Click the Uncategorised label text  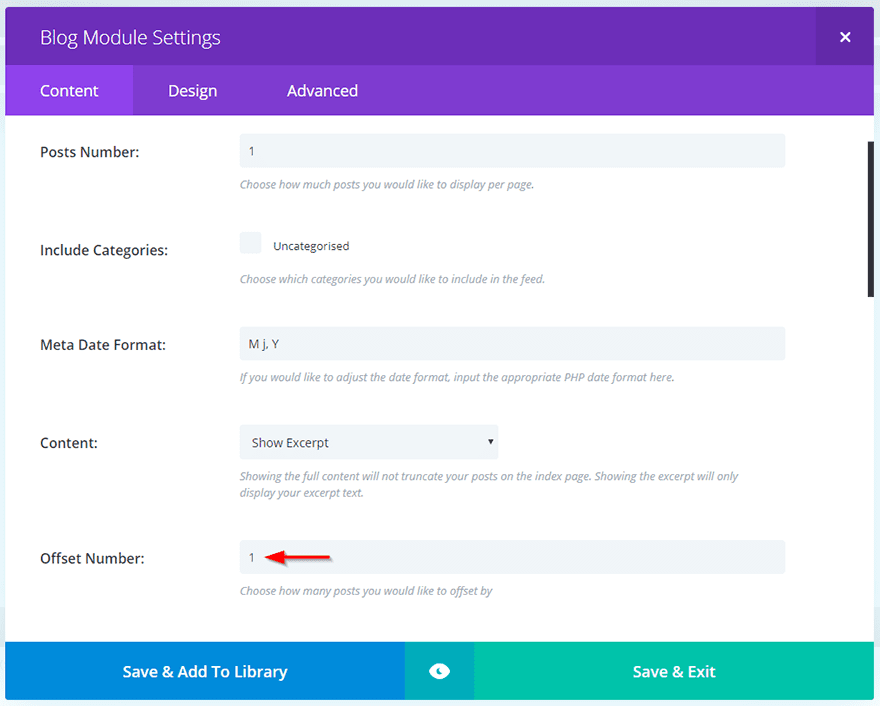pos(311,246)
